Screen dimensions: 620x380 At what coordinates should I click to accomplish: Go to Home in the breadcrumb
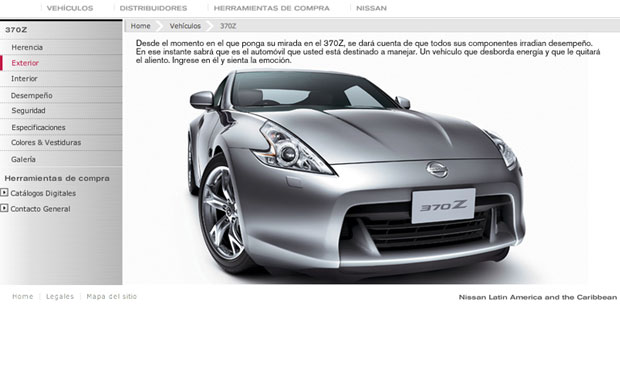140,26
